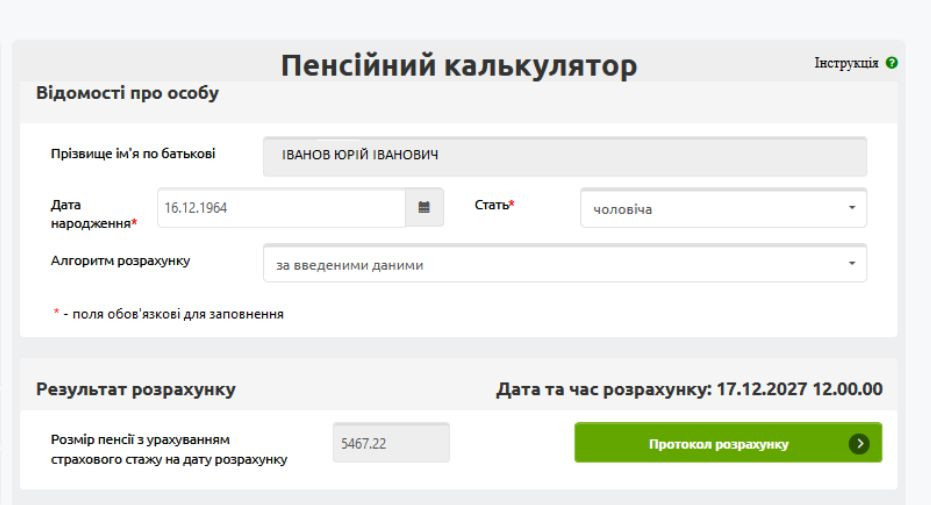Click the Алгоритм розрахунку label

(x=120, y=262)
